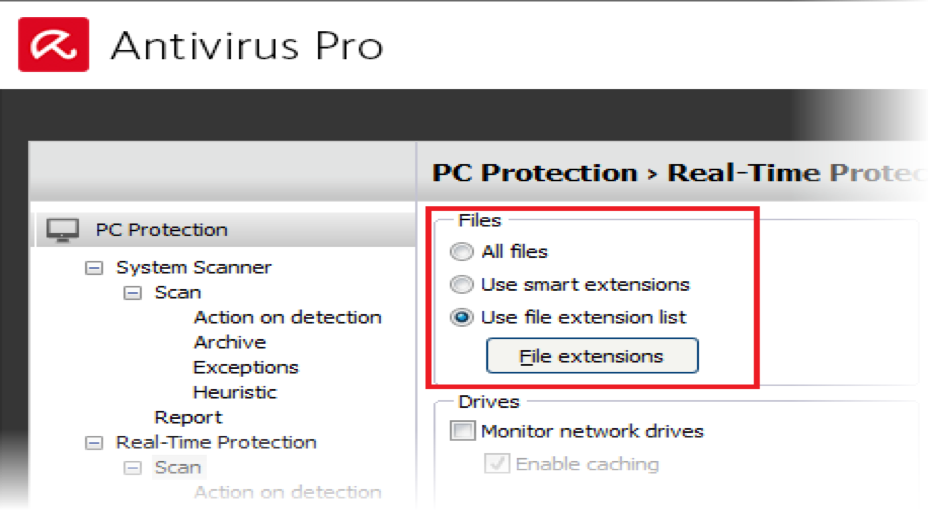Collapse Scan node under Real-Time Protection

132,468
